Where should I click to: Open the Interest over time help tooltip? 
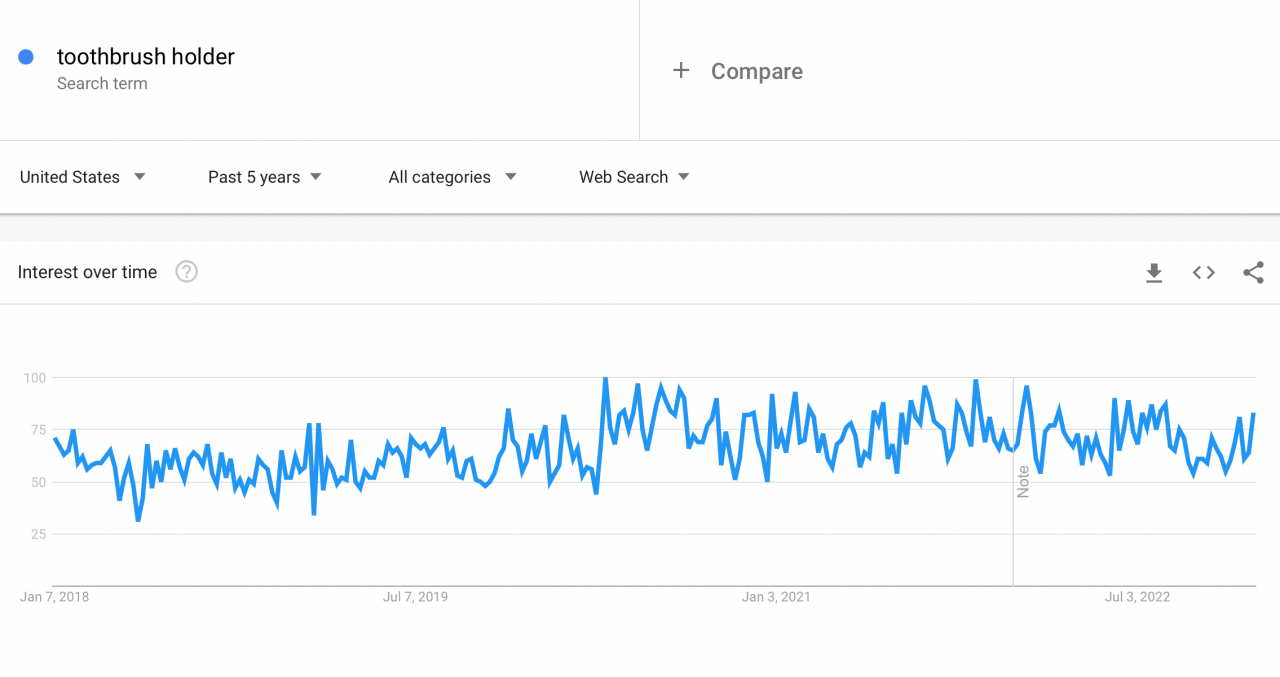[x=186, y=271]
